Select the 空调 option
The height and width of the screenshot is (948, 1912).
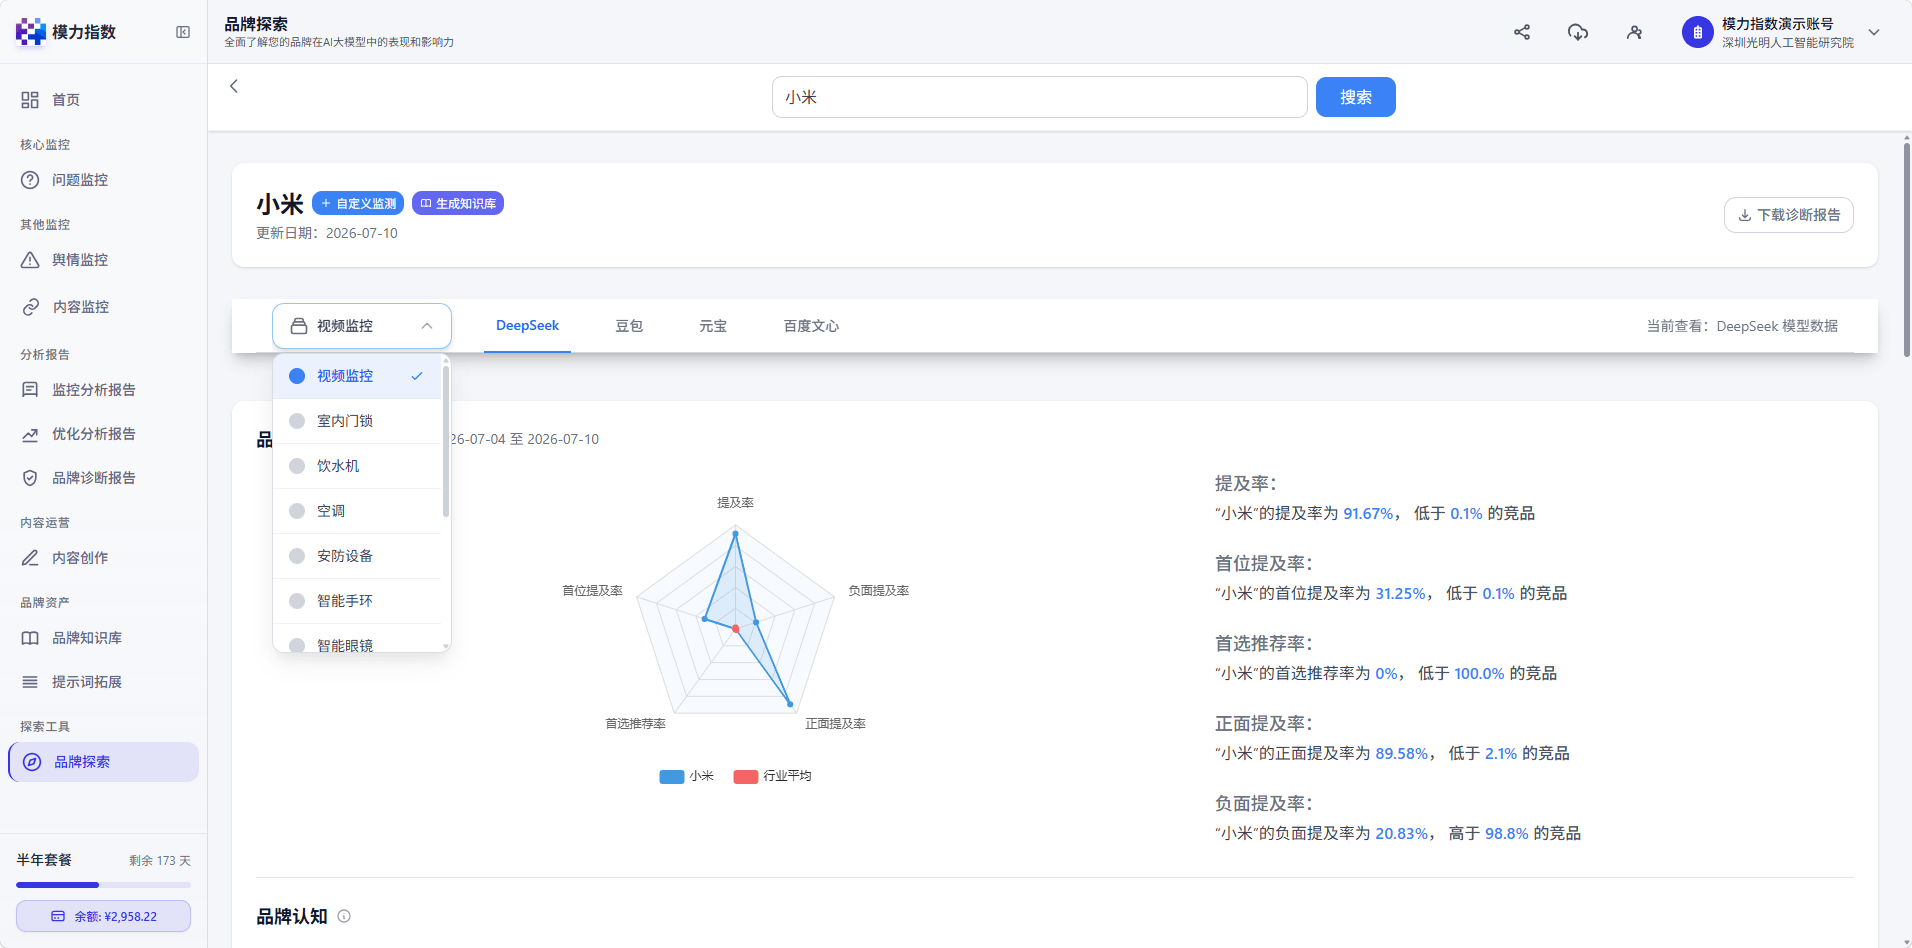click(357, 511)
